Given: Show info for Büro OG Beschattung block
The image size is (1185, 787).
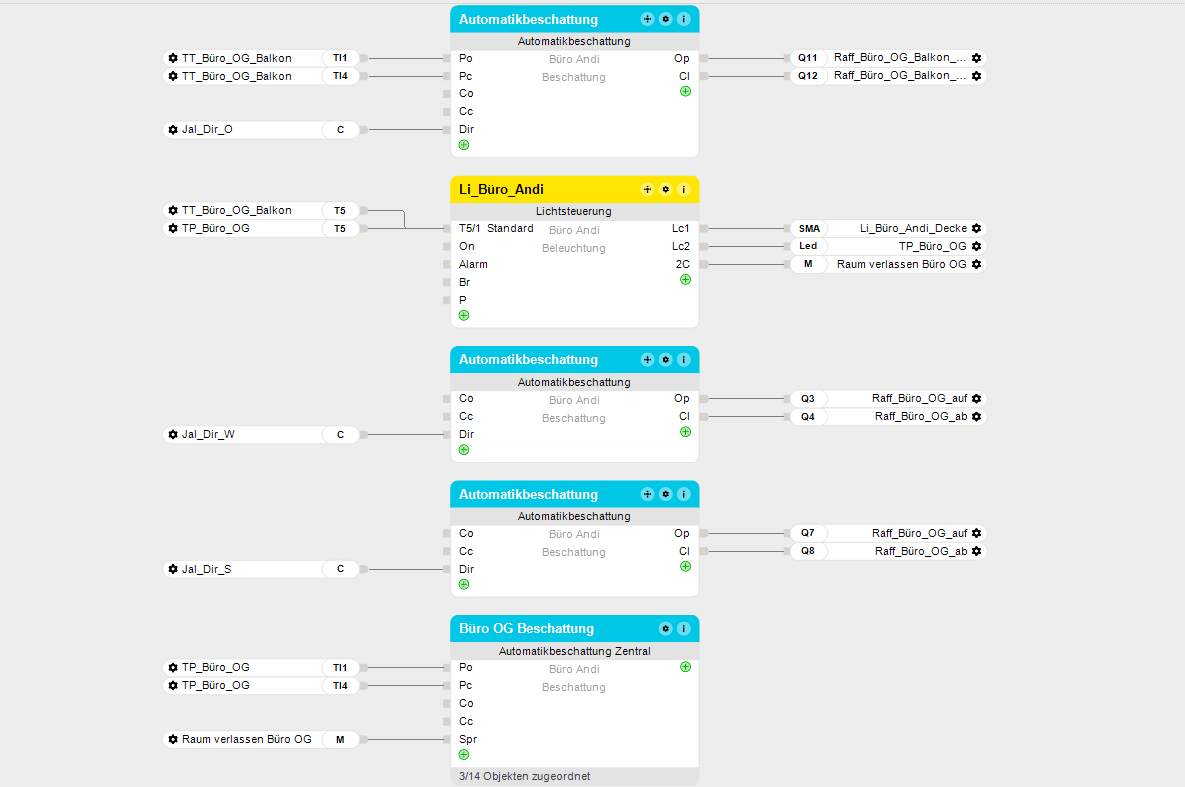Looking at the screenshot, I should (x=684, y=629).
